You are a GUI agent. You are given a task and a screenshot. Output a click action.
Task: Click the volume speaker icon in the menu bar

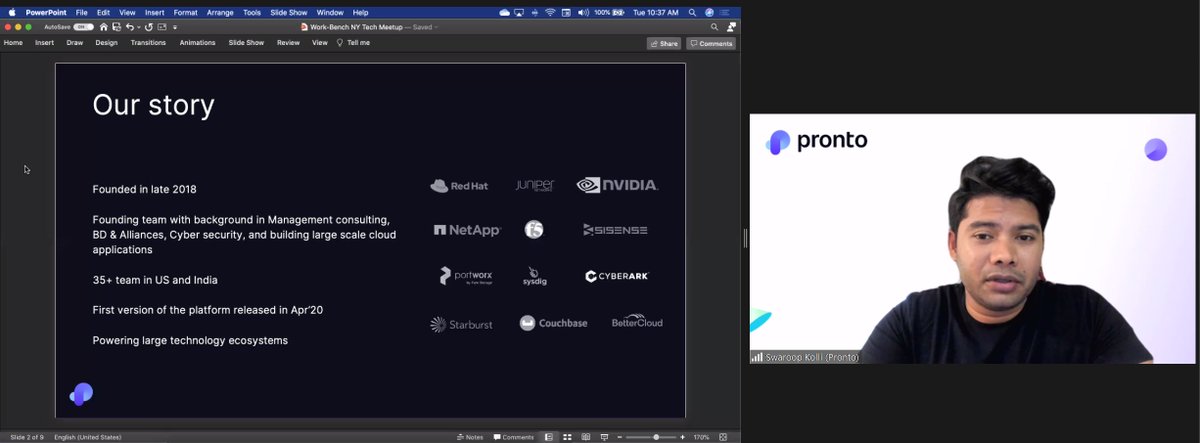pyautogui.click(x=583, y=12)
